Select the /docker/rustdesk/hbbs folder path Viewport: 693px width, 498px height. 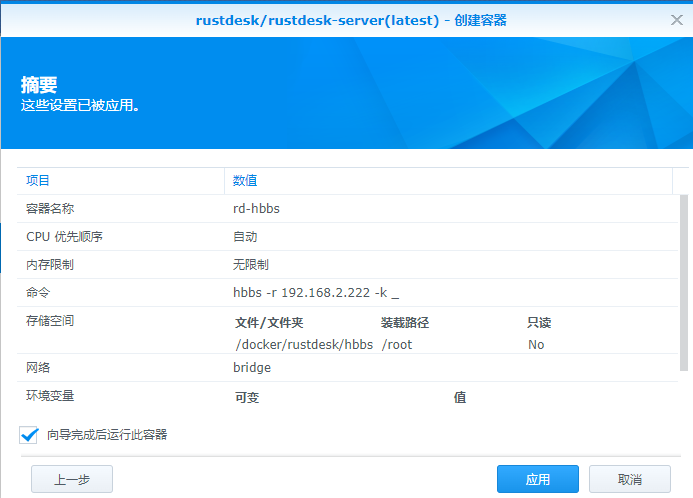(x=304, y=345)
